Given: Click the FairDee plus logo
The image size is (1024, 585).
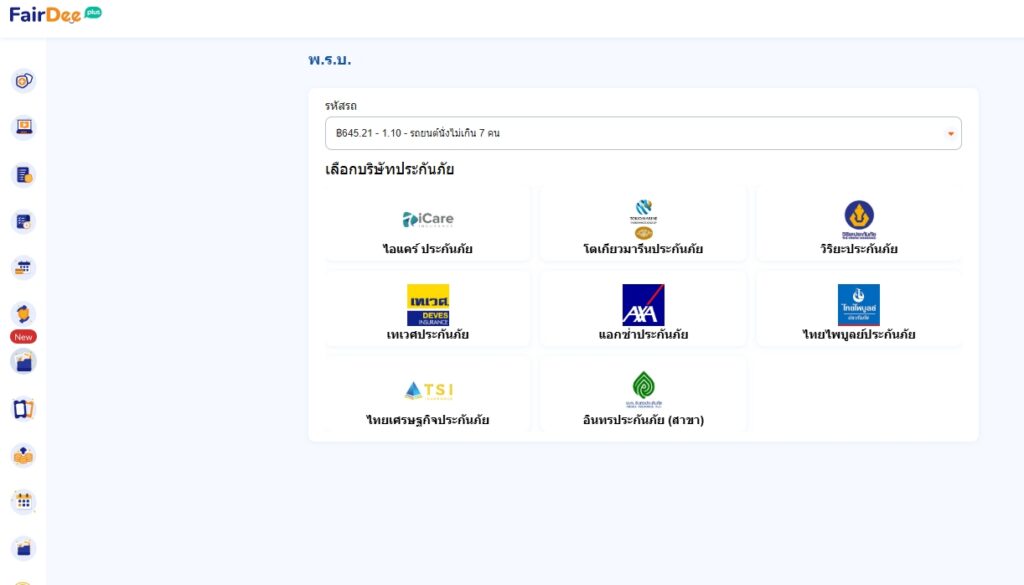Looking at the screenshot, I should click(x=55, y=15).
